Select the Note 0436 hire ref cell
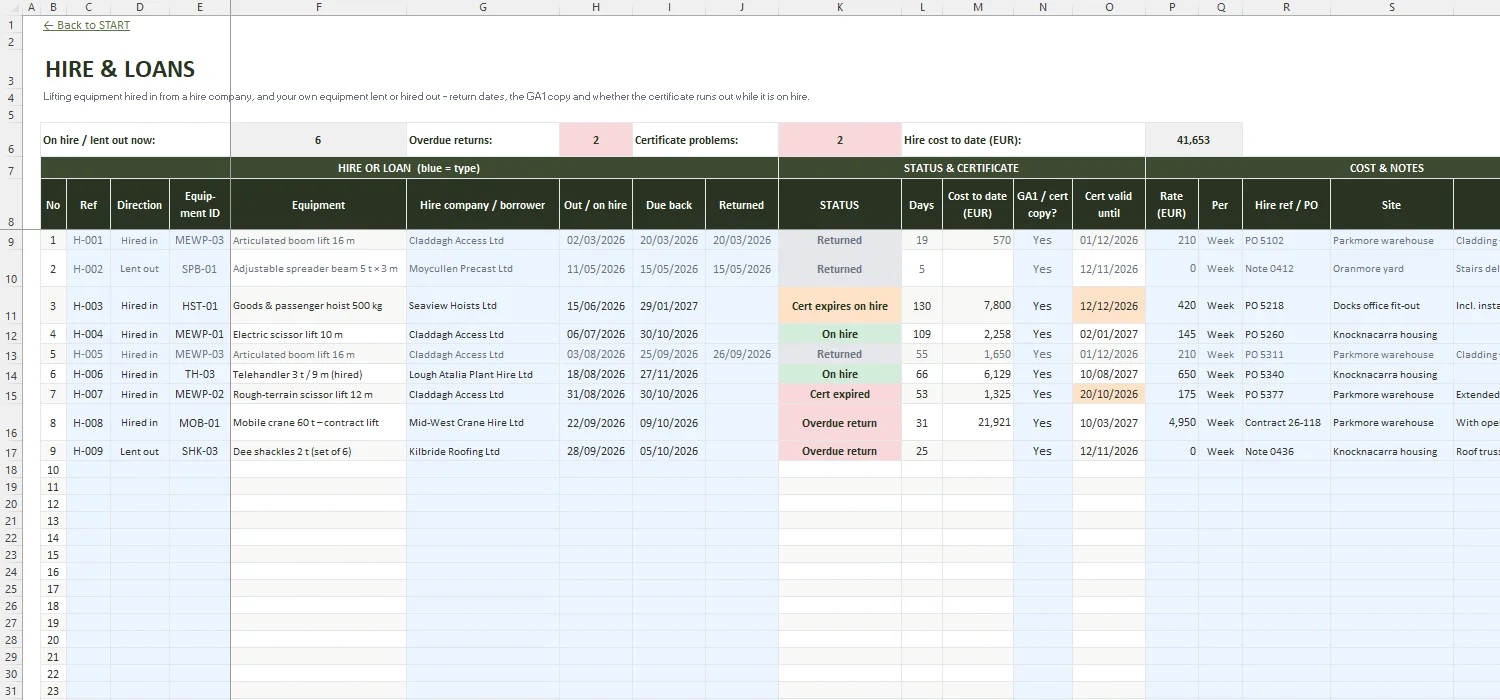1500x700 pixels. [x=1286, y=451]
